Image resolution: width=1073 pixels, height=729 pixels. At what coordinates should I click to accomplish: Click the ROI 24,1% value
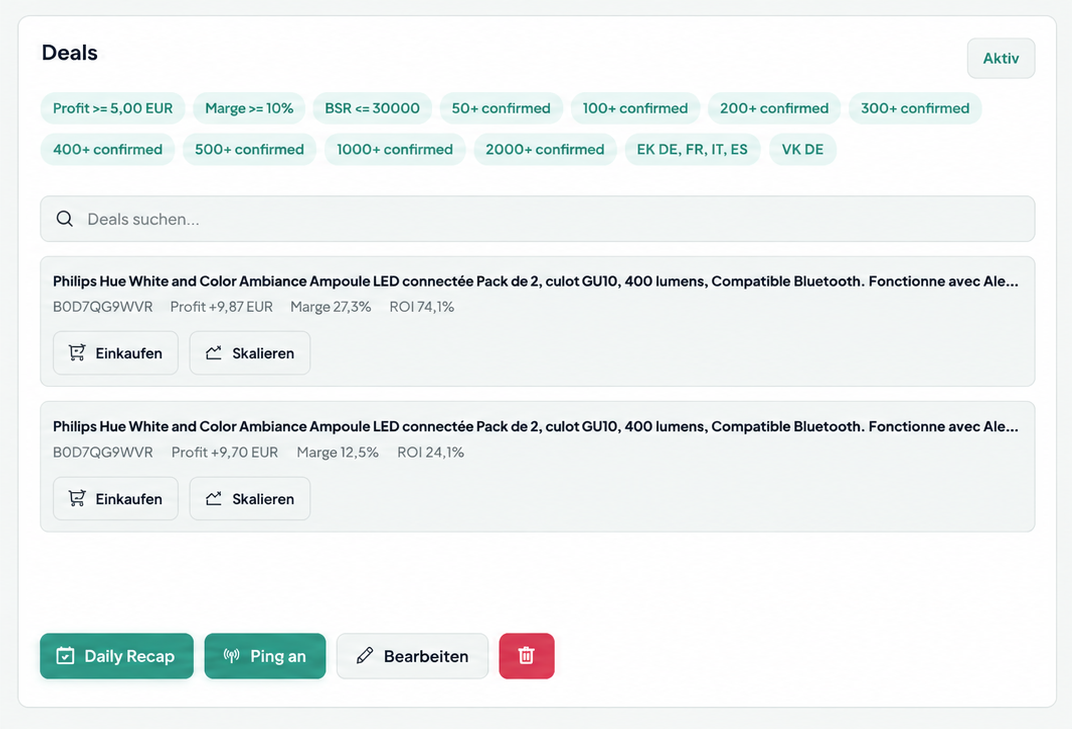tap(430, 452)
